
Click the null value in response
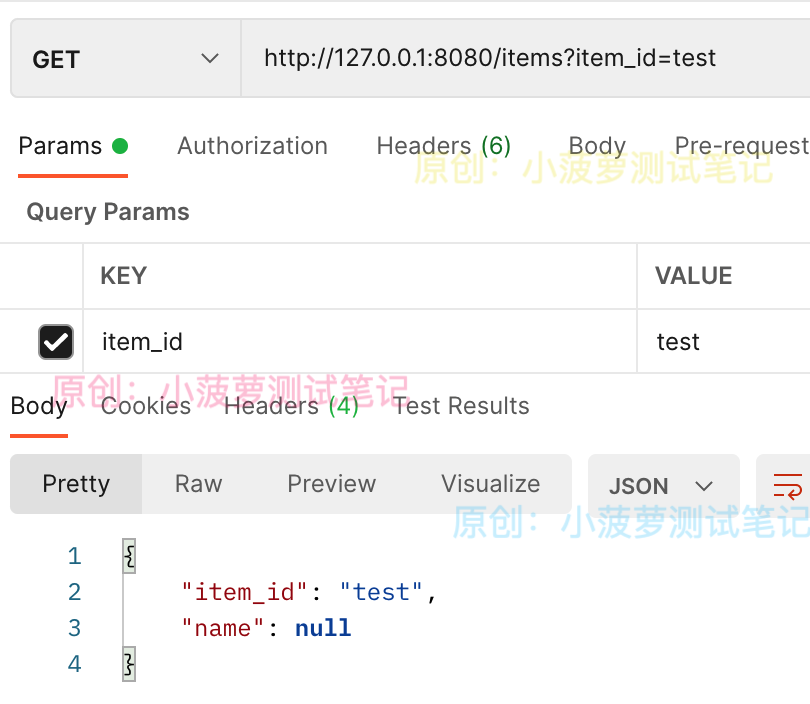[x=323, y=628]
